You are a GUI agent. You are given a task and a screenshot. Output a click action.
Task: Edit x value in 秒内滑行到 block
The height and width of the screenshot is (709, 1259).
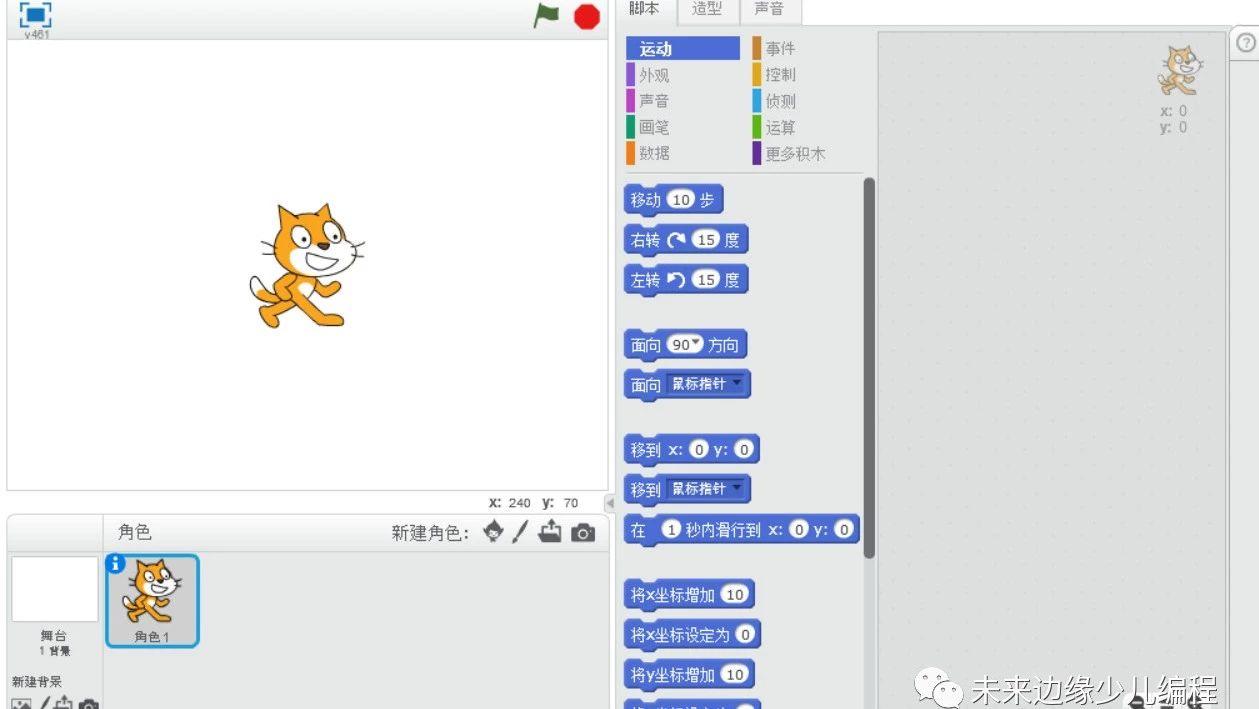[x=798, y=530]
